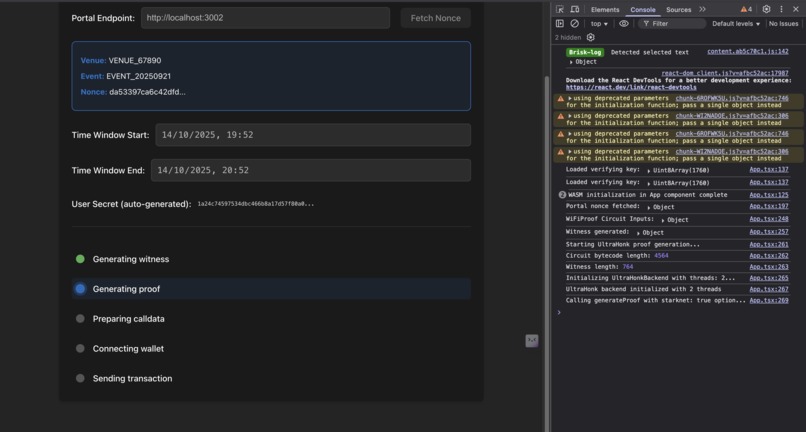The height and width of the screenshot is (432, 806).
Task: Open source link App.tsx:197
Action: pos(768,206)
